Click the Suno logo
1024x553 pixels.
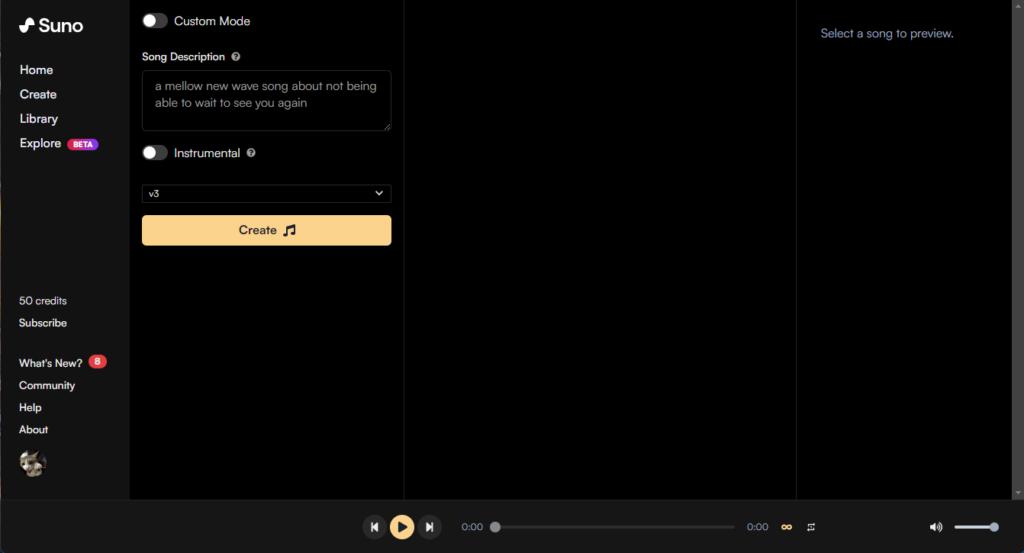tap(51, 25)
